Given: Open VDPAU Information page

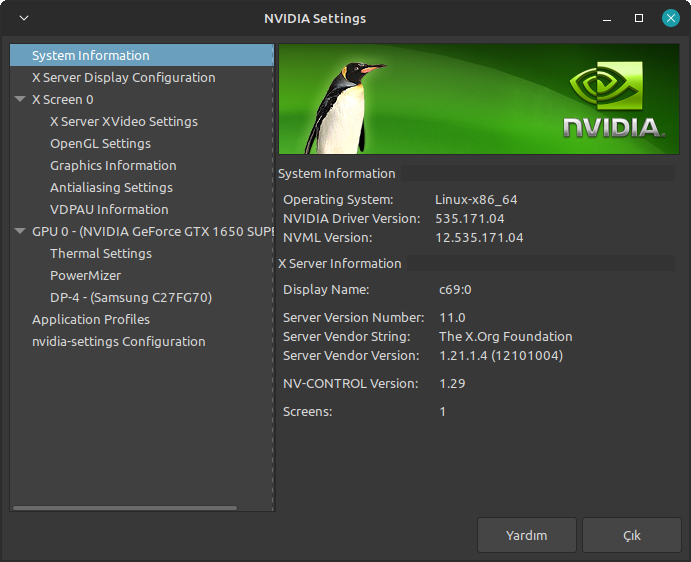Looking at the screenshot, I should point(109,209).
